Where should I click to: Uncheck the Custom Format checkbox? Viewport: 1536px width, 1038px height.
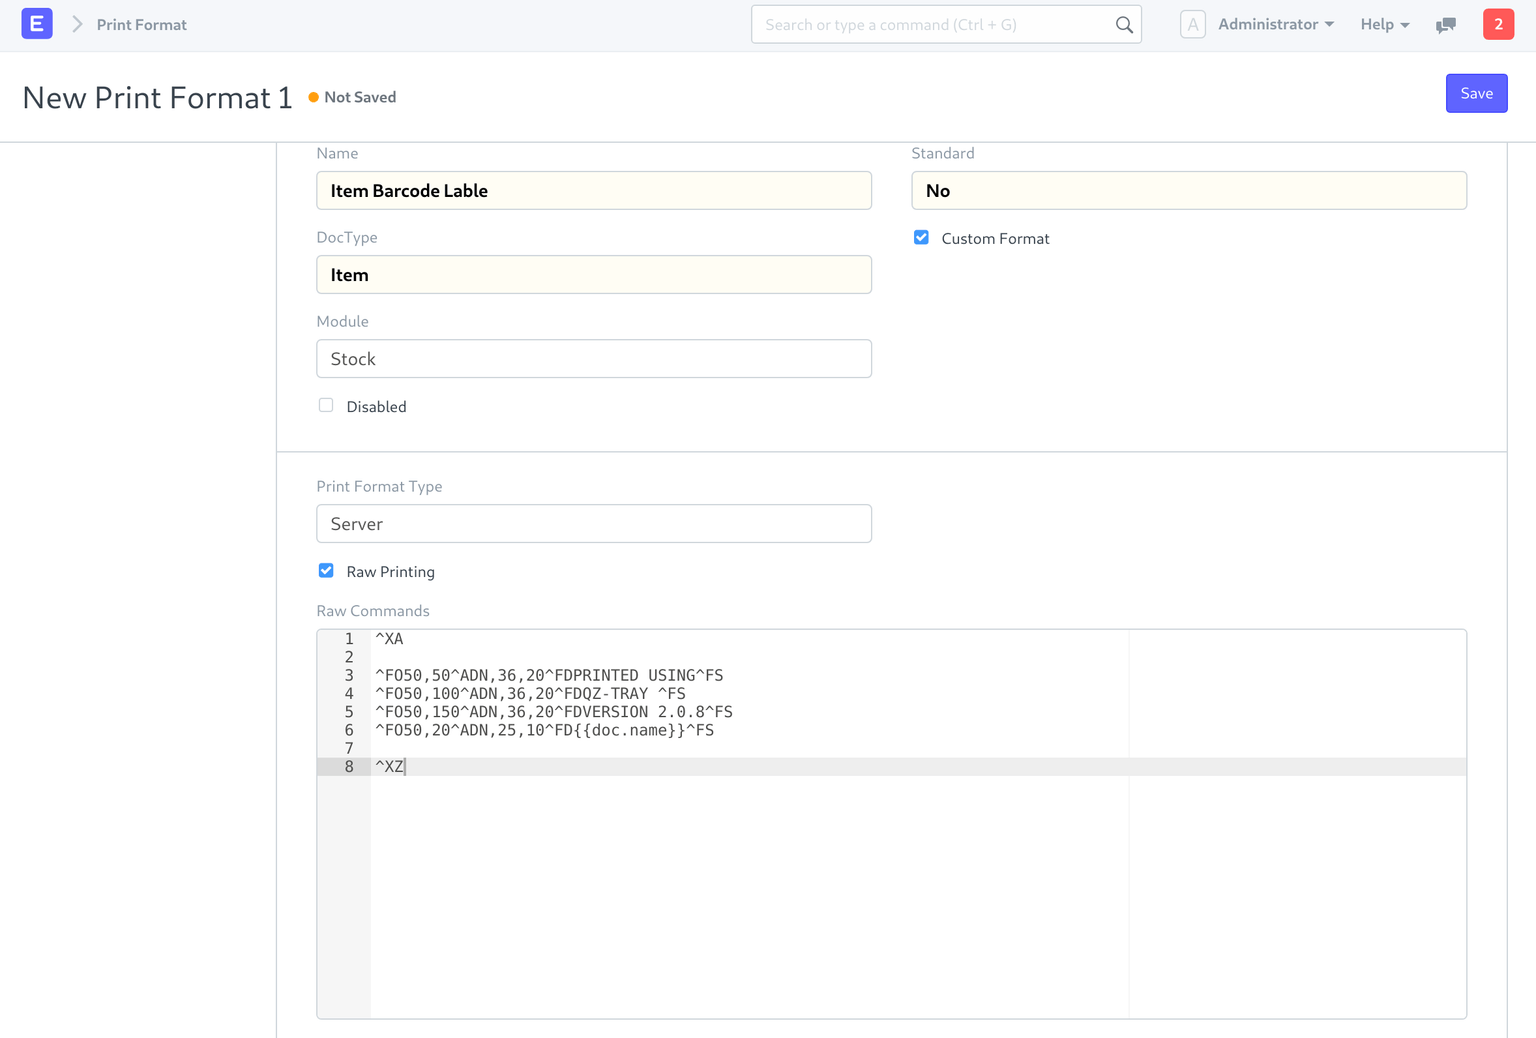(921, 238)
